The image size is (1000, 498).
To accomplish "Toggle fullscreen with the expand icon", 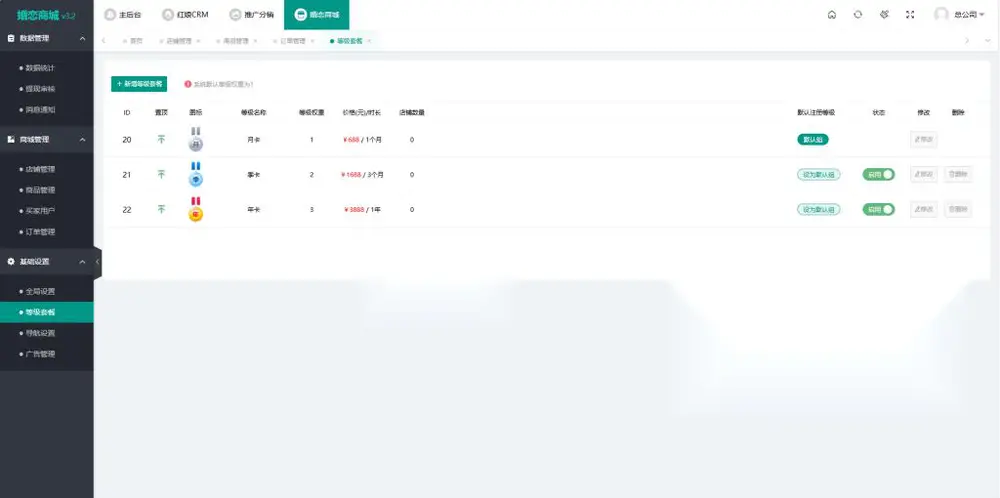I will tap(910, 15).
